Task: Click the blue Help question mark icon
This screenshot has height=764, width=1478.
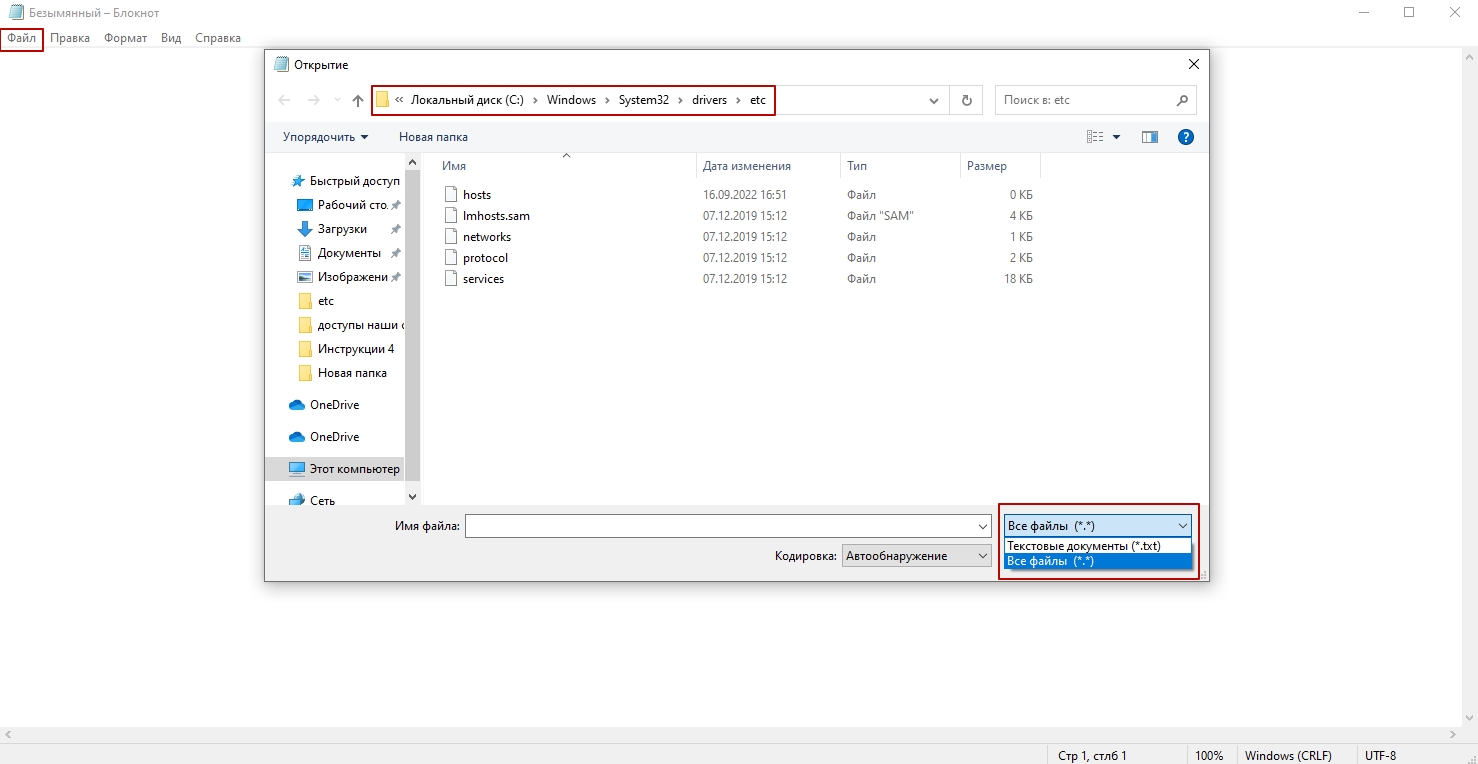Action: pyautogui.click(x=1186, y=137)
